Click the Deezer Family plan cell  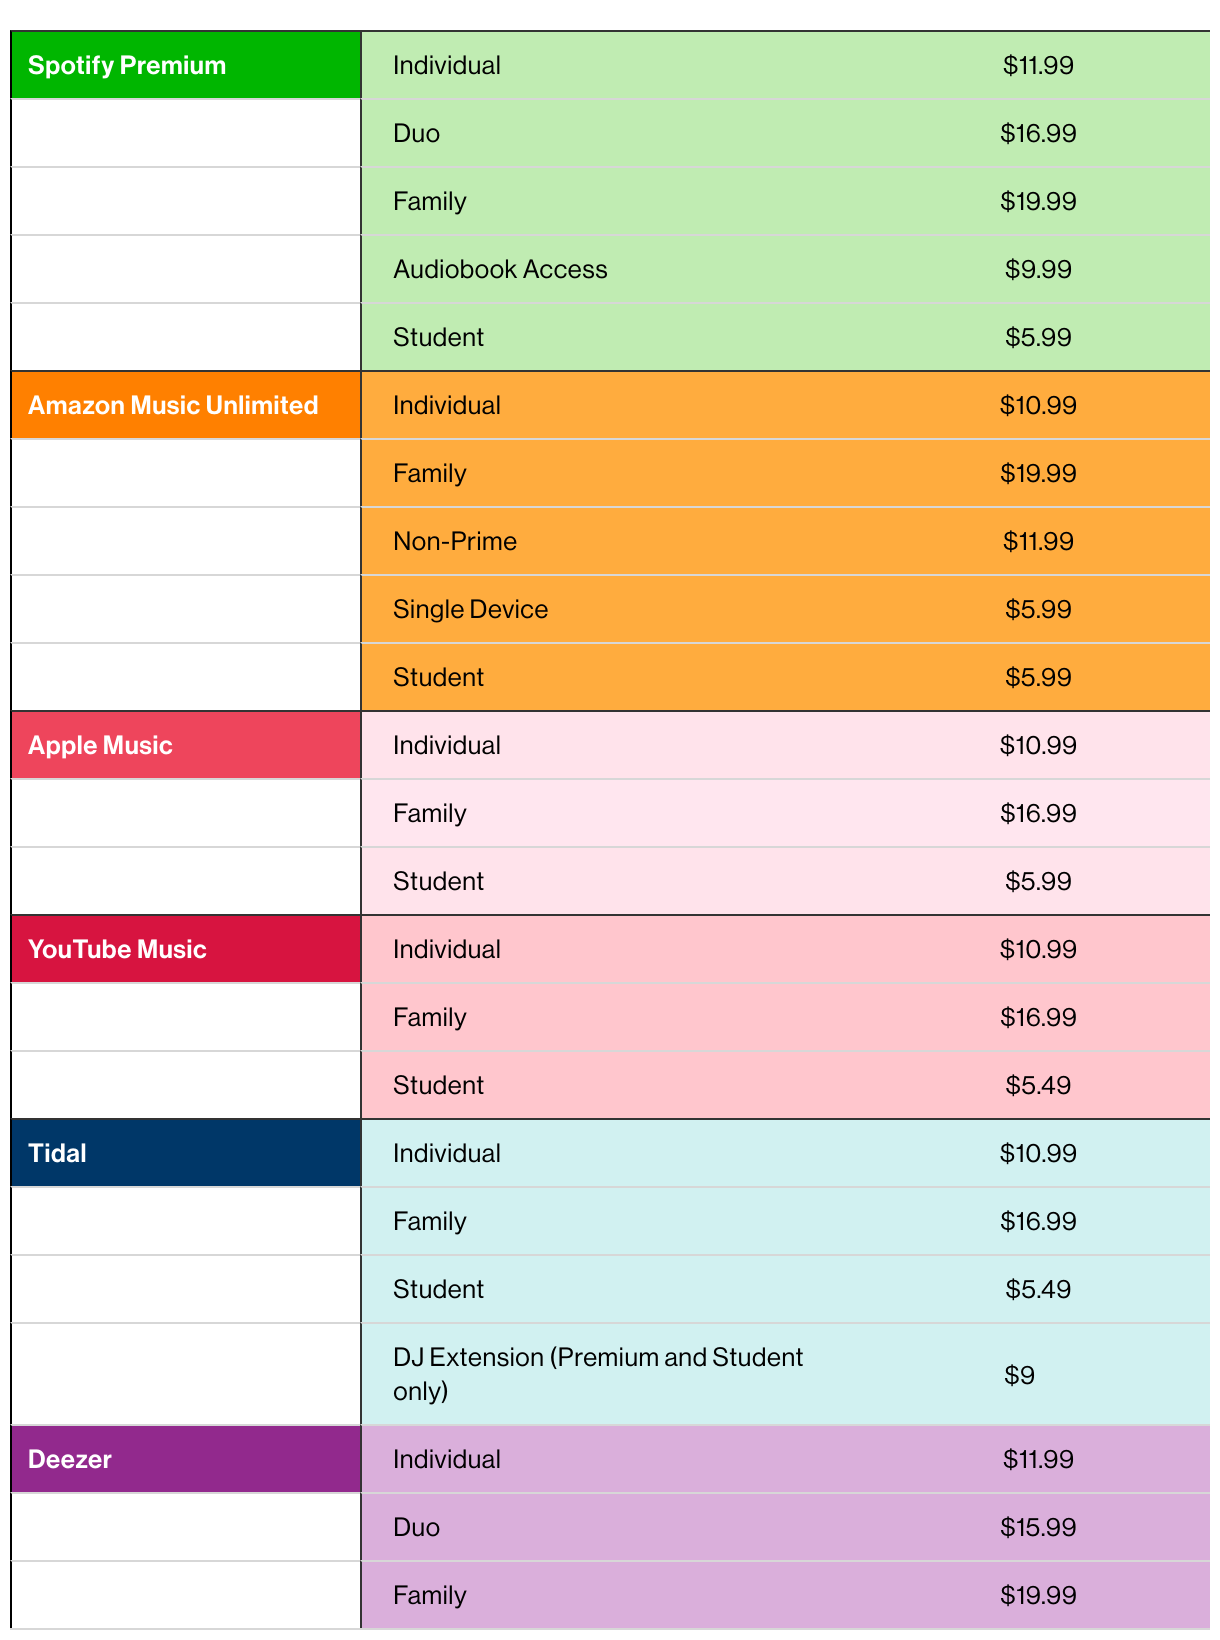coord(430,1596)
